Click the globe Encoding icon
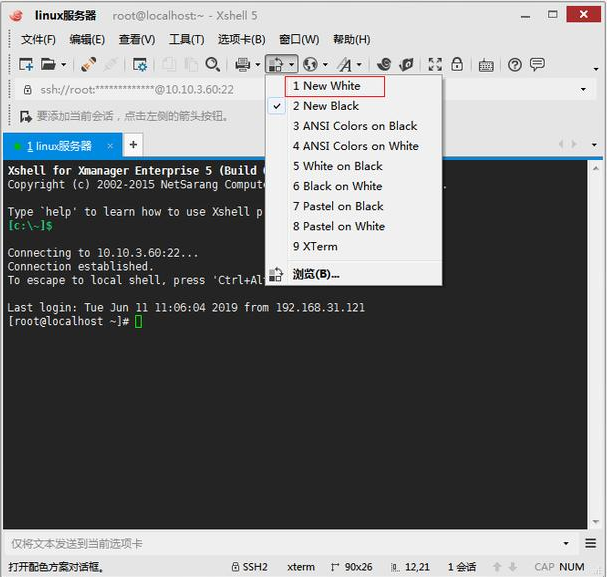 310,65
